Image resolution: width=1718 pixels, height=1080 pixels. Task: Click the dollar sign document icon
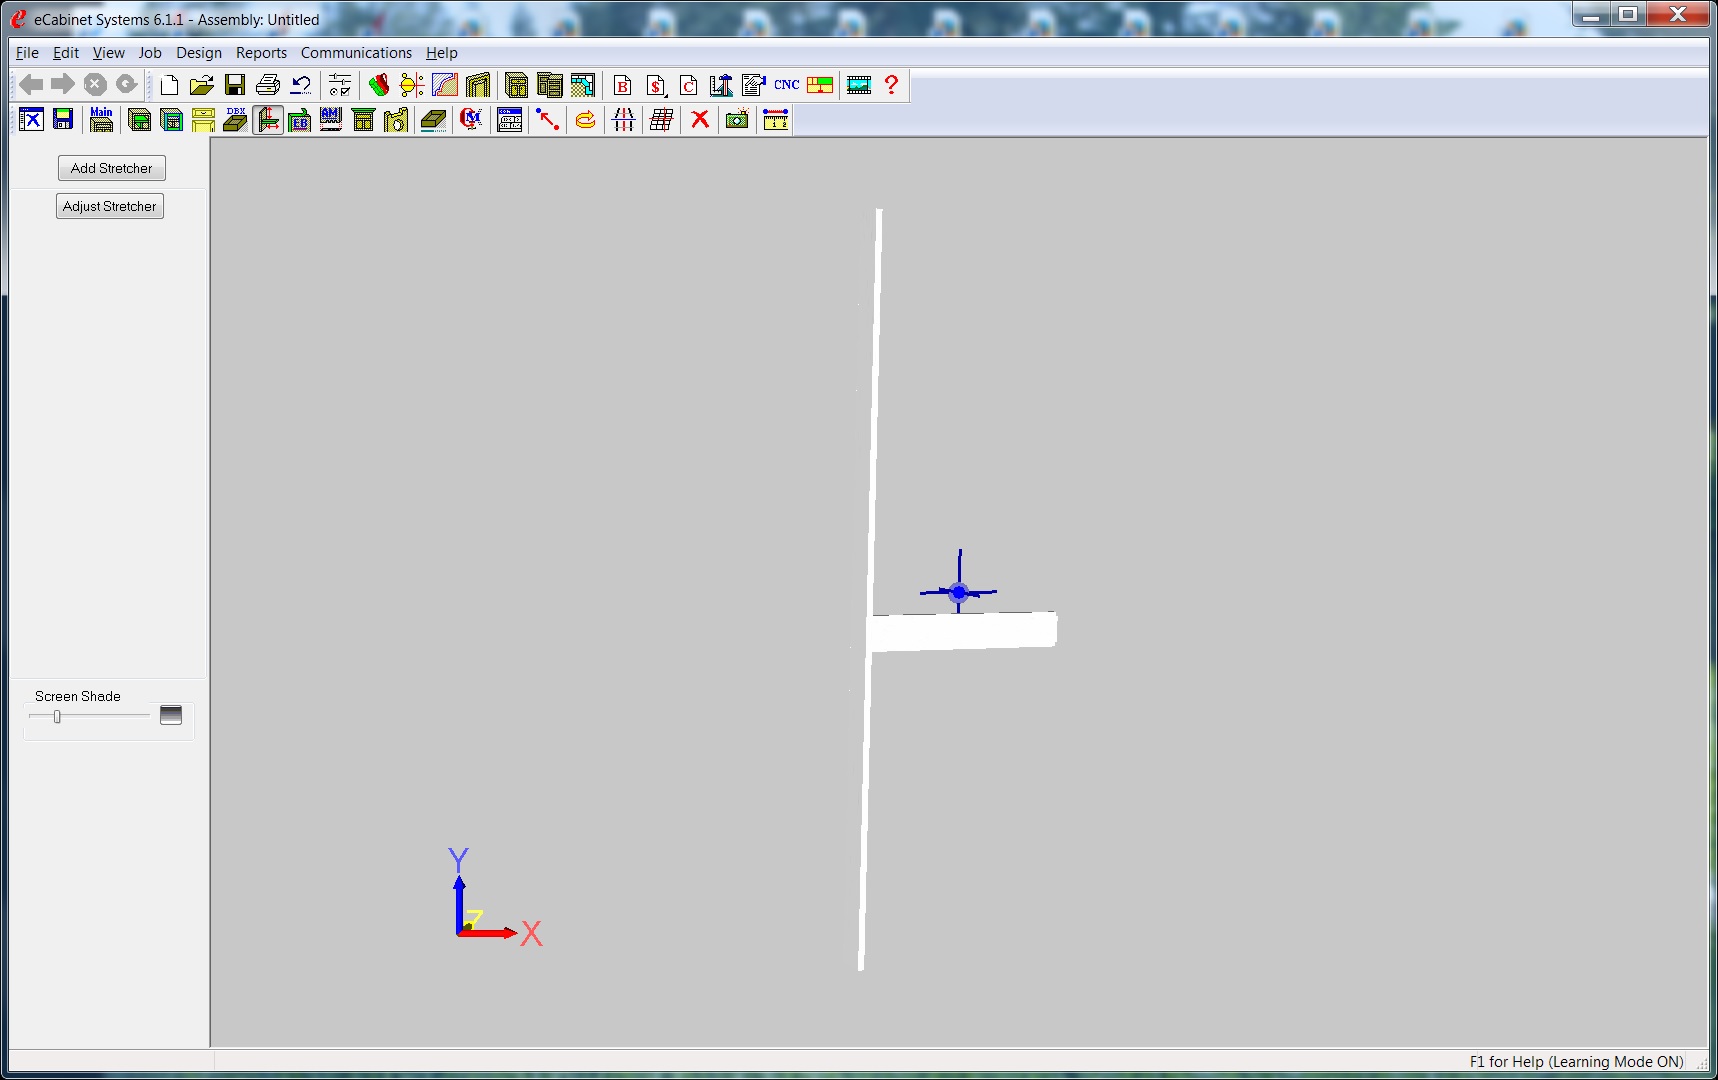coord(656,85)
